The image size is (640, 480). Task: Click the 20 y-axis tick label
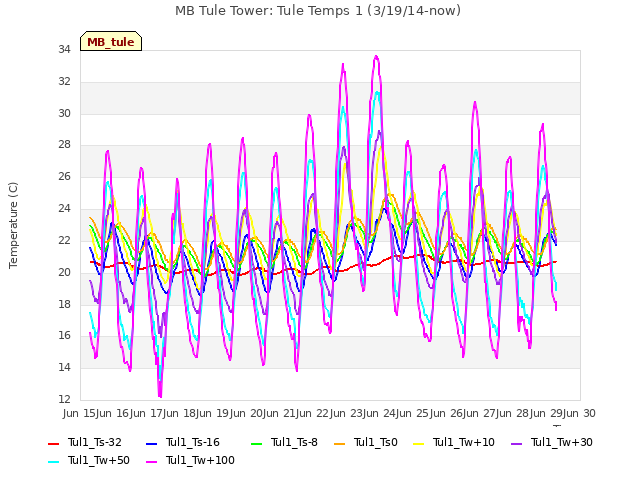click(x=64, y=272)
